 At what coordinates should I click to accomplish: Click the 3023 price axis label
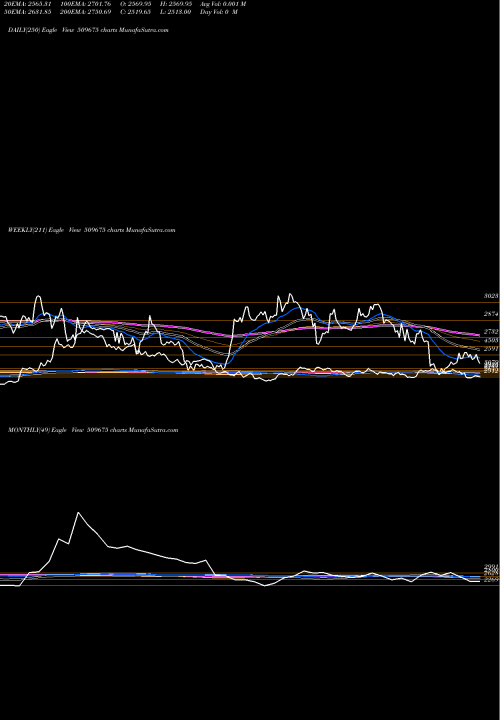(491, 296)
